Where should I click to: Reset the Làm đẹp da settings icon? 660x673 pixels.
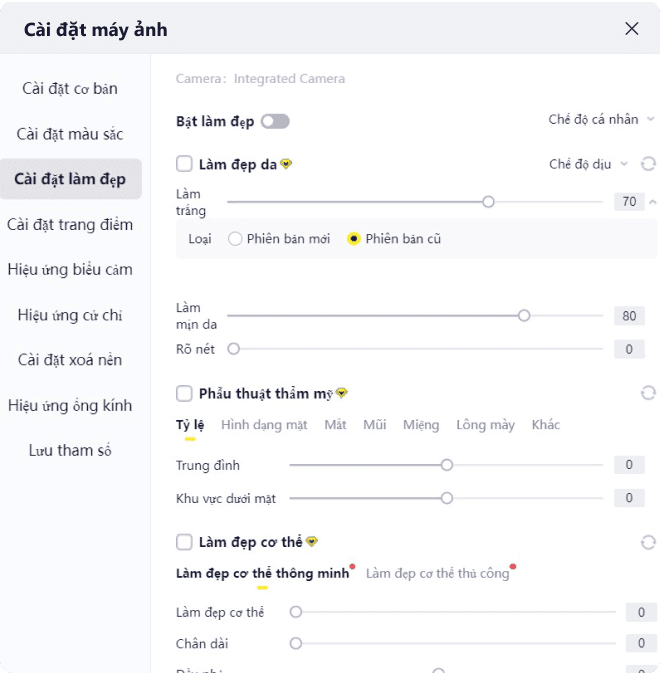(648, 164)
